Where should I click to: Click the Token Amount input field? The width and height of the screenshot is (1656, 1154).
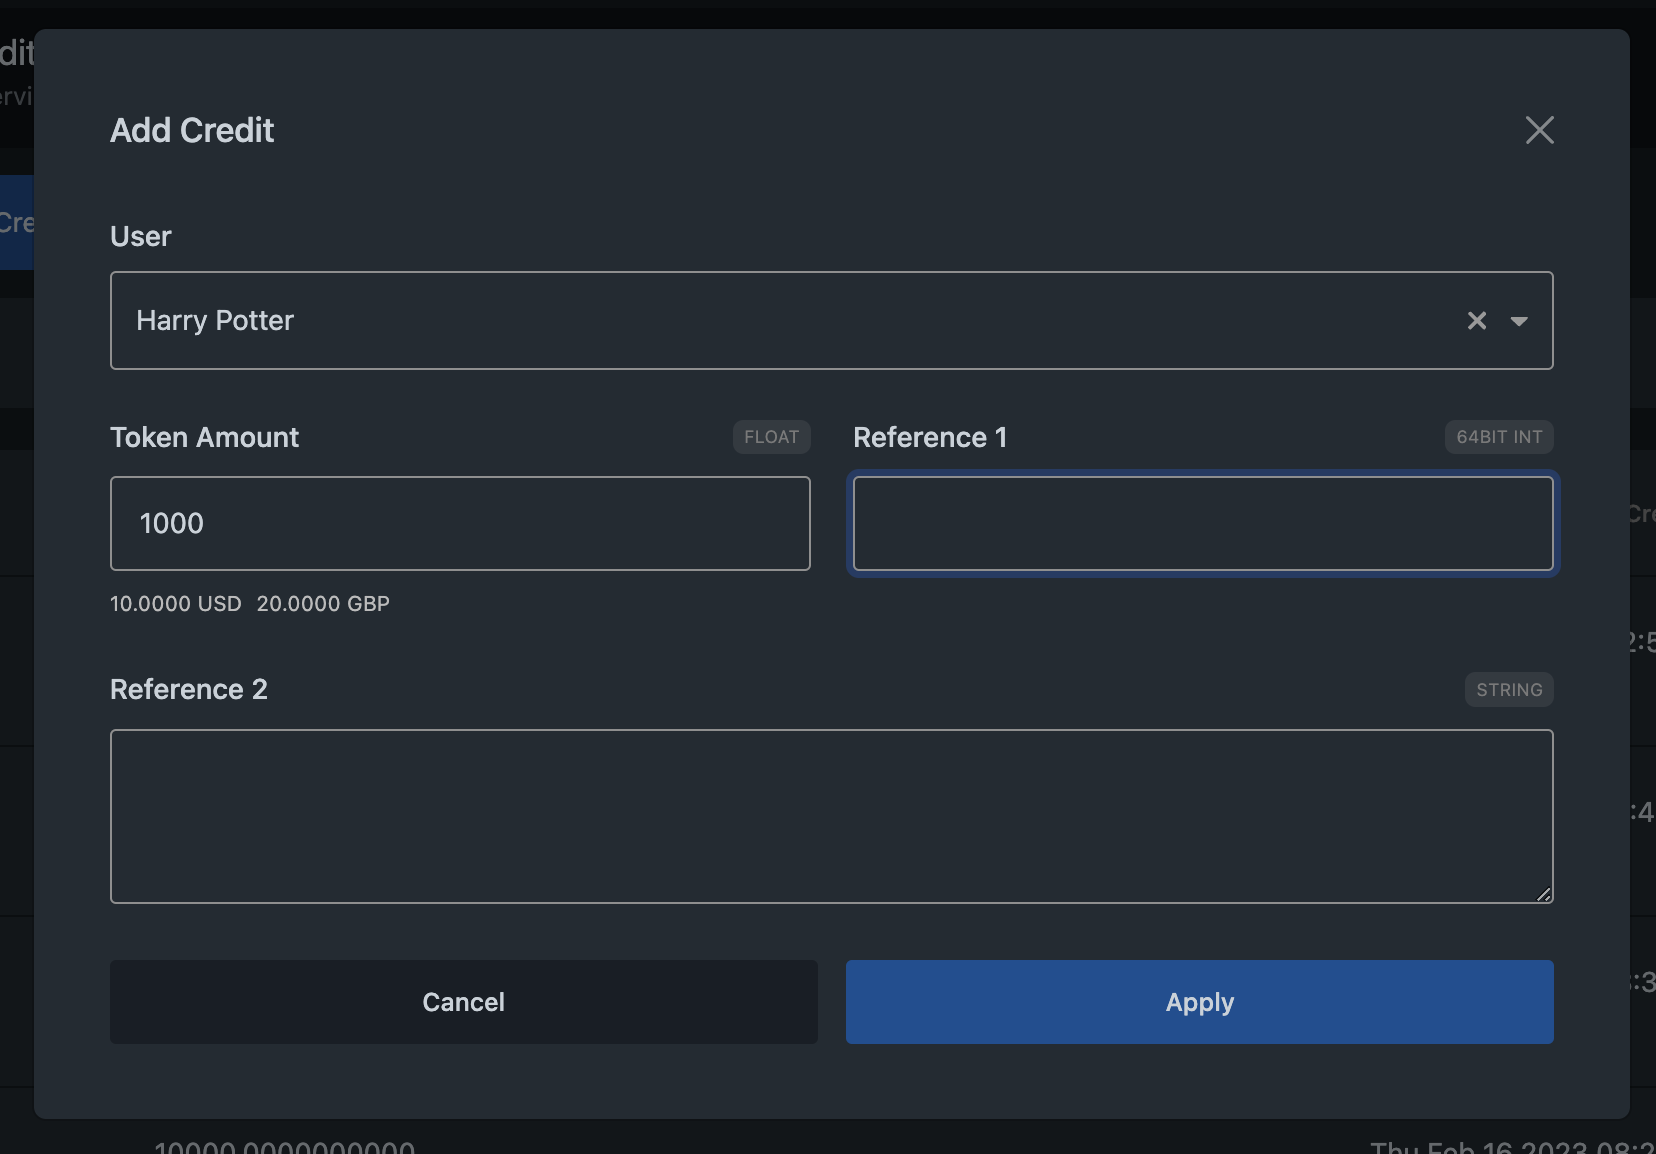(x=460, y=523)
